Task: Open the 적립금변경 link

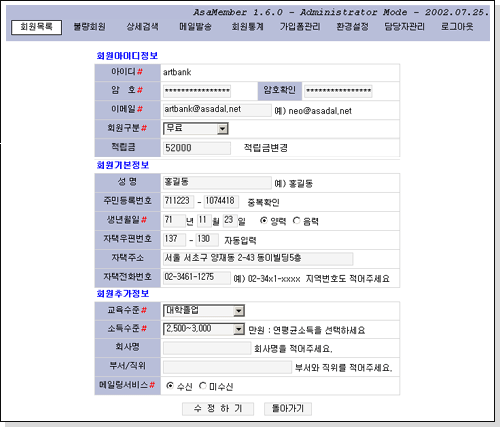Action: [266, 148]
